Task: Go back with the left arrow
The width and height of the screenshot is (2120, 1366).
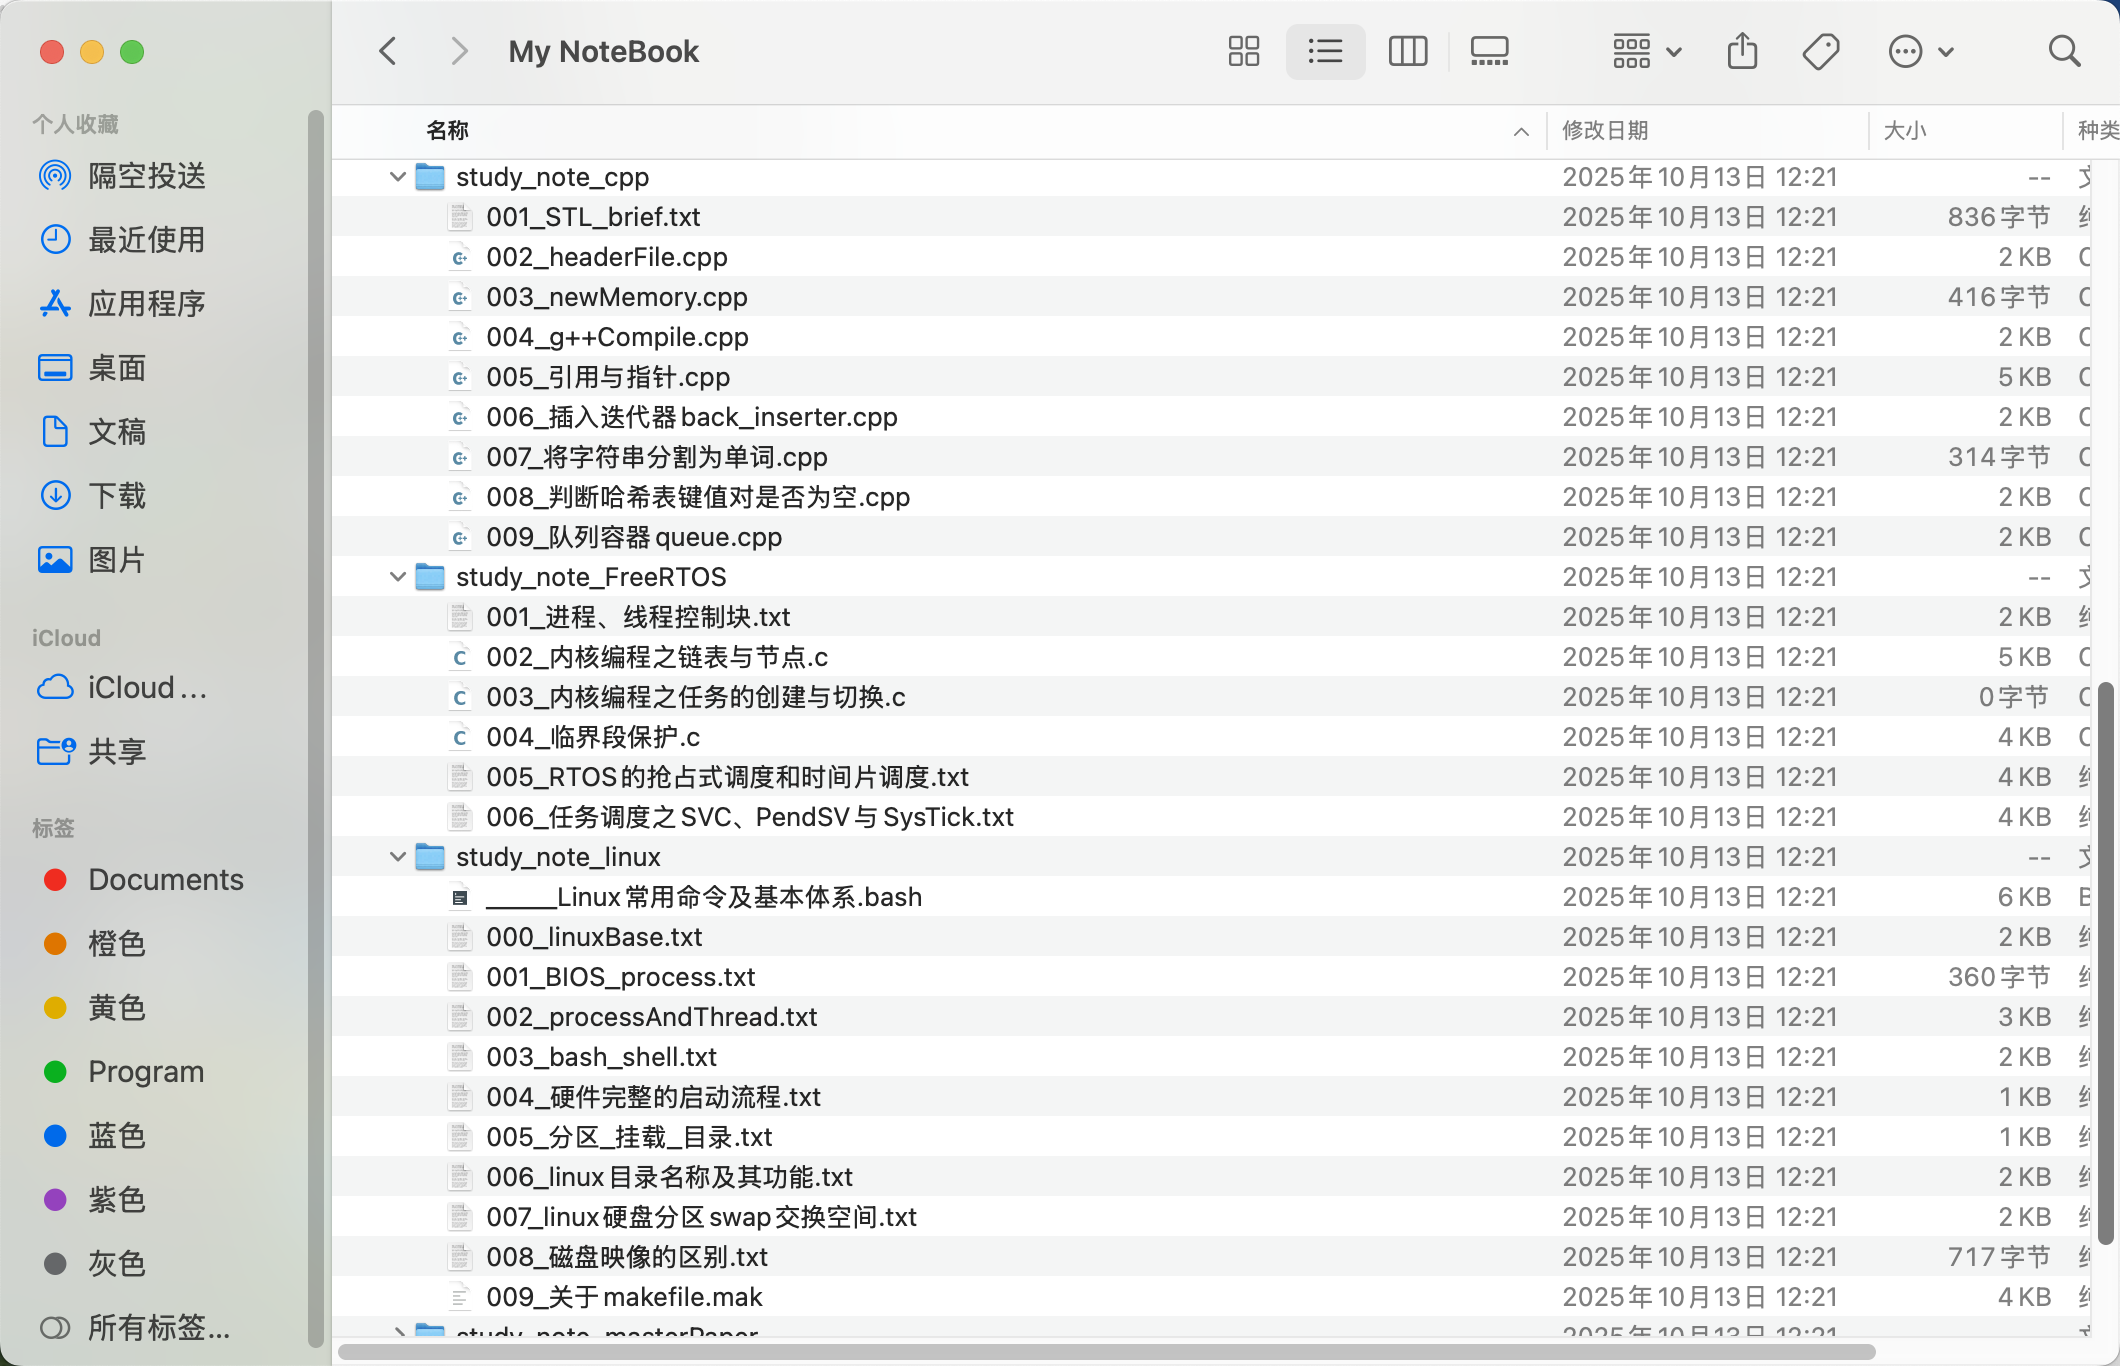Action: click(x=389, y=51)
